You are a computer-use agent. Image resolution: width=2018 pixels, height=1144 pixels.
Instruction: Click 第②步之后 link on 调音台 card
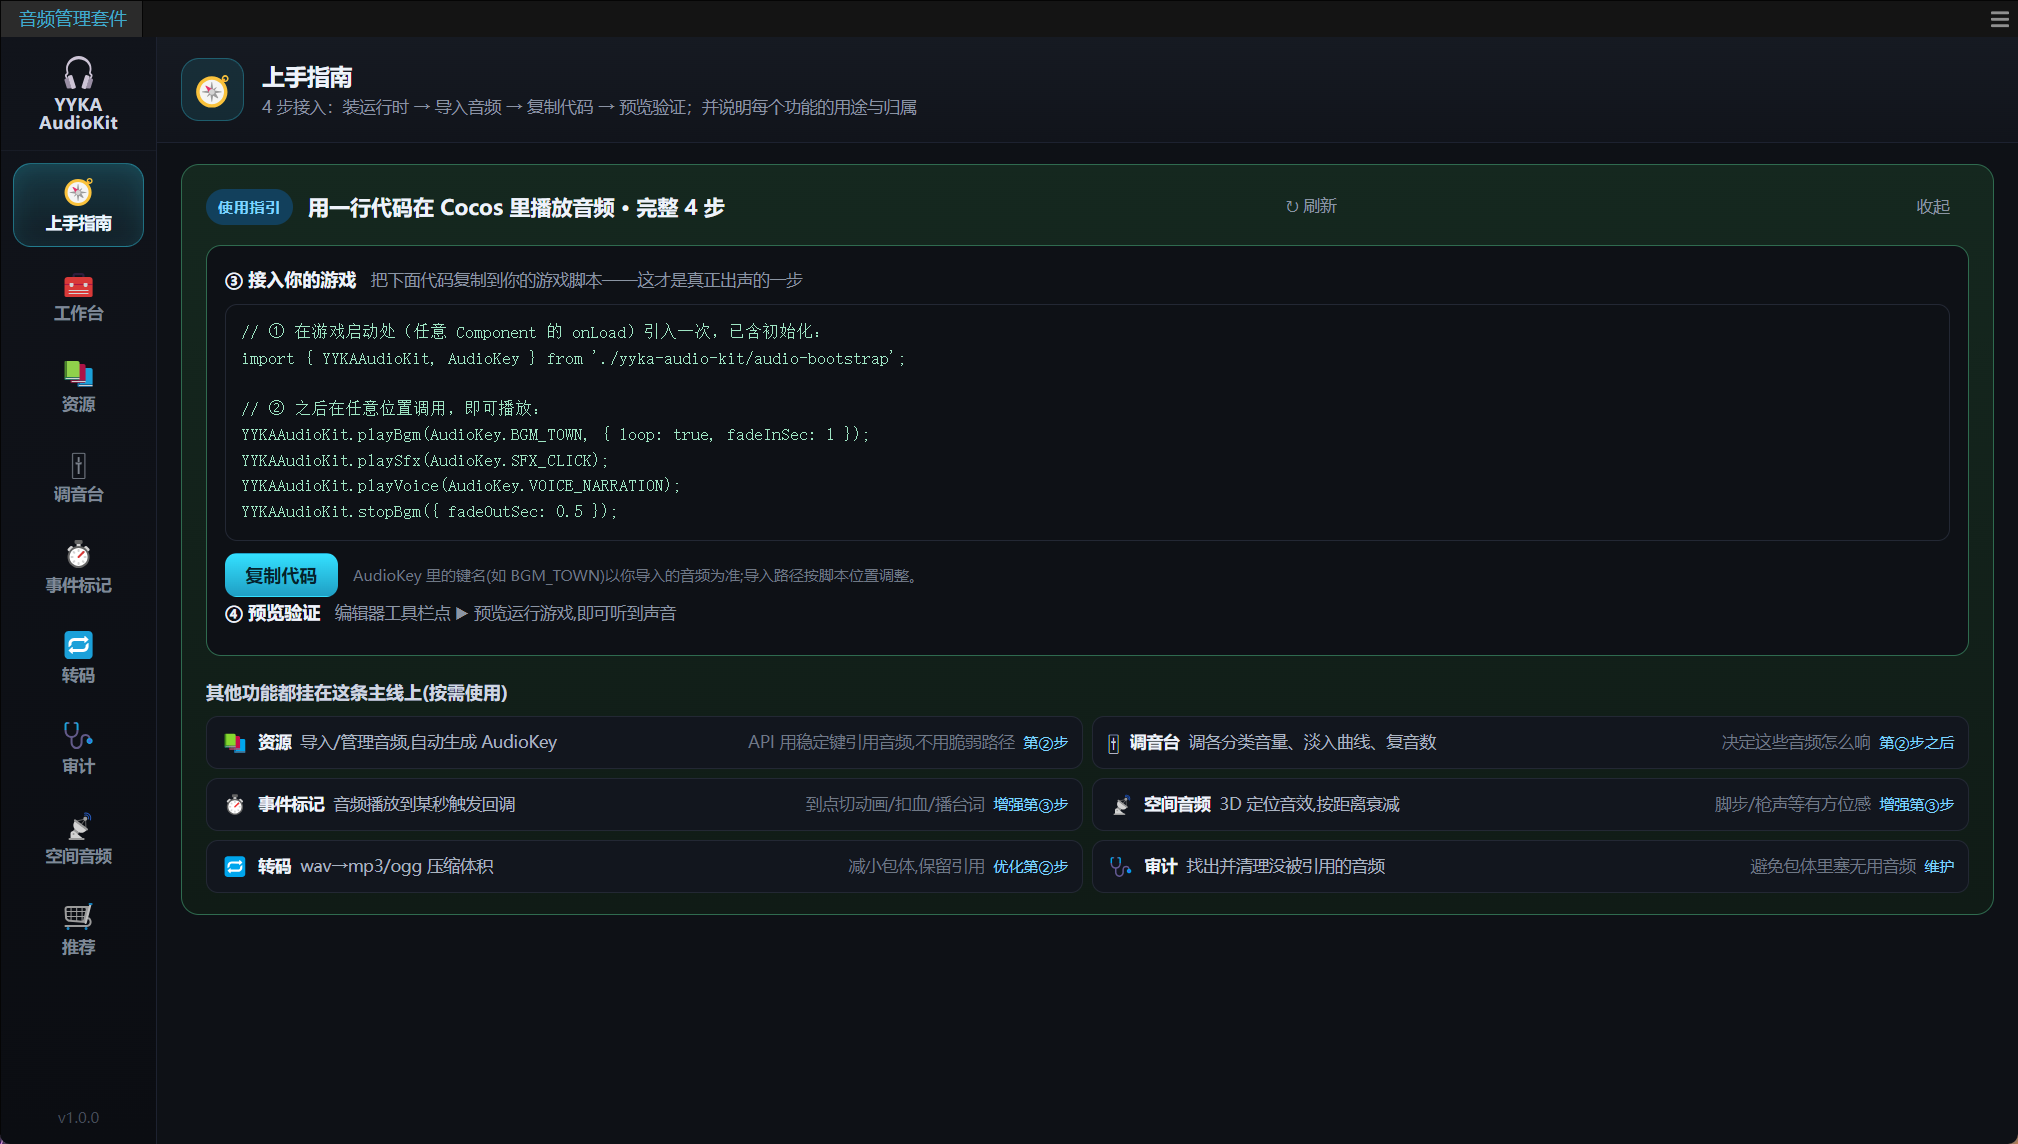point(1916,742)
